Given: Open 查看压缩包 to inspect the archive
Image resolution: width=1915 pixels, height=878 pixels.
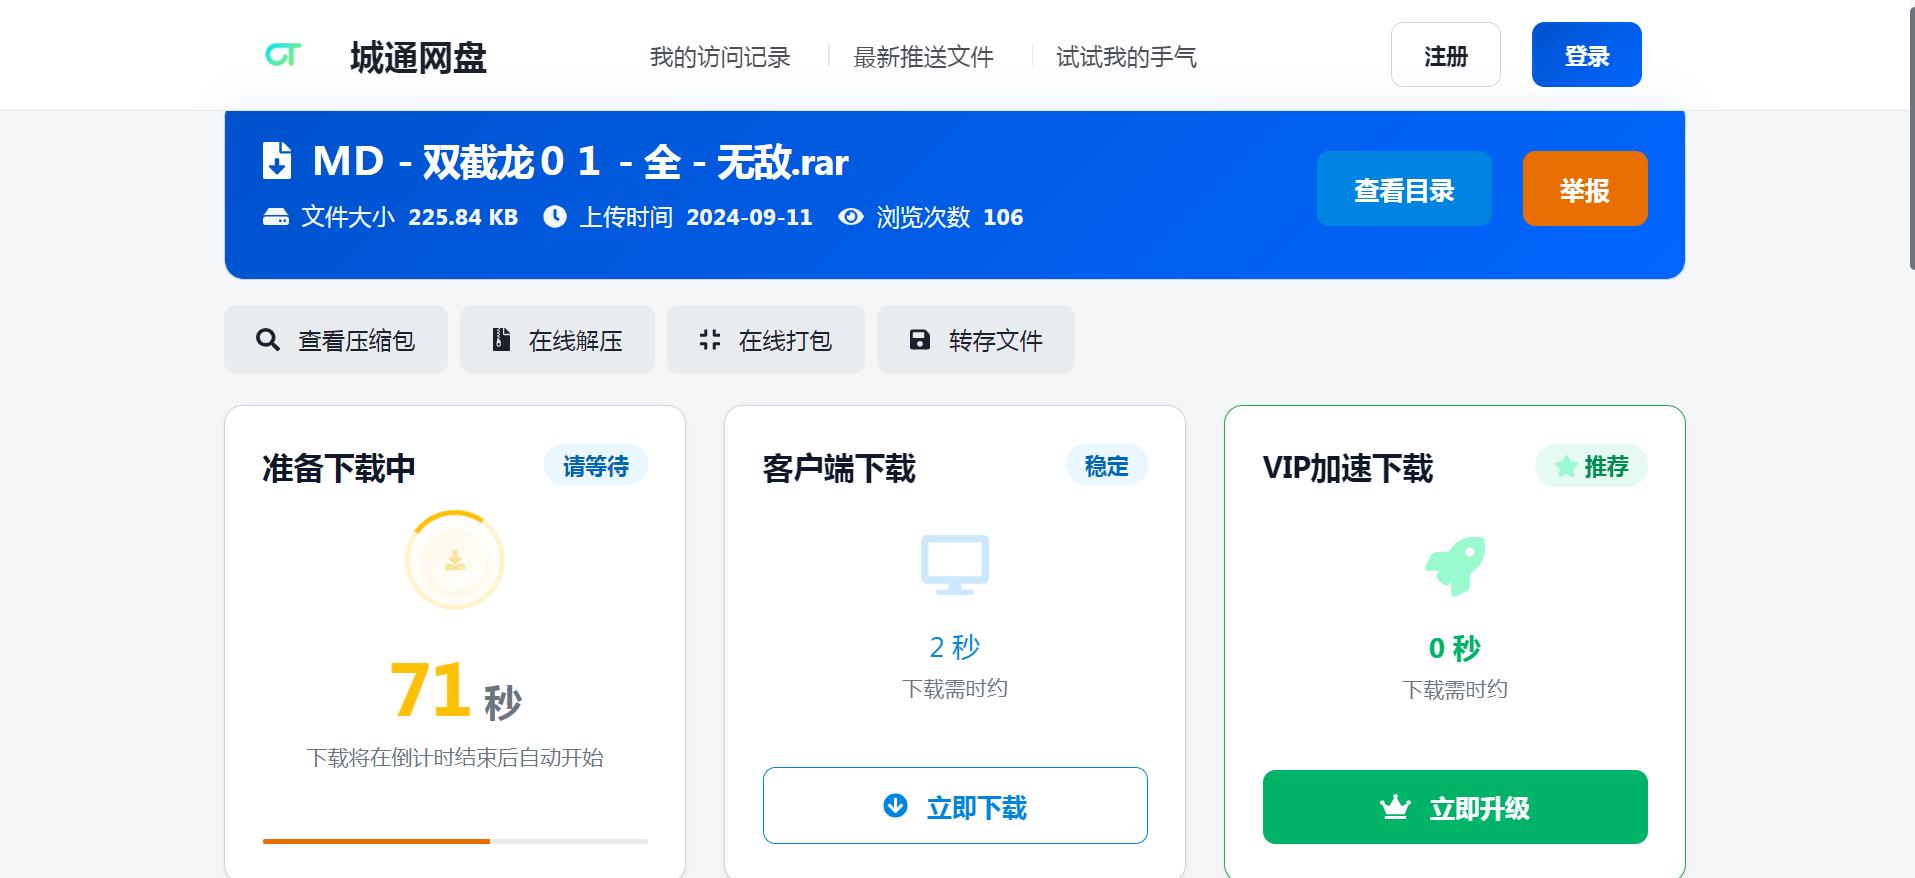Looking at the screenshot, I should point(336,340).
